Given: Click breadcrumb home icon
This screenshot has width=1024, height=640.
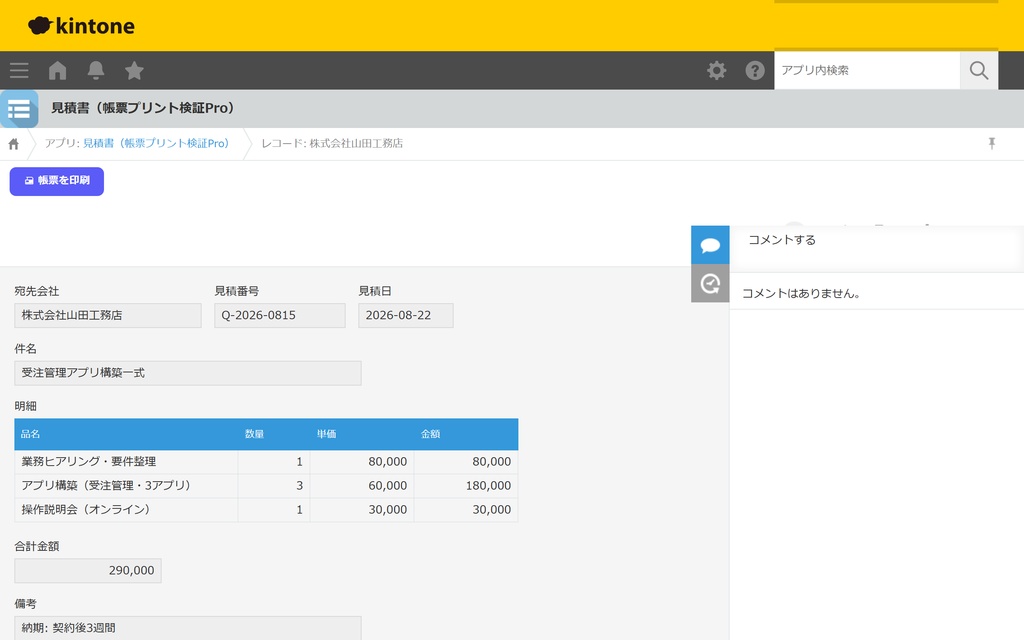Looking at the screenshot, I should point(14,144).
